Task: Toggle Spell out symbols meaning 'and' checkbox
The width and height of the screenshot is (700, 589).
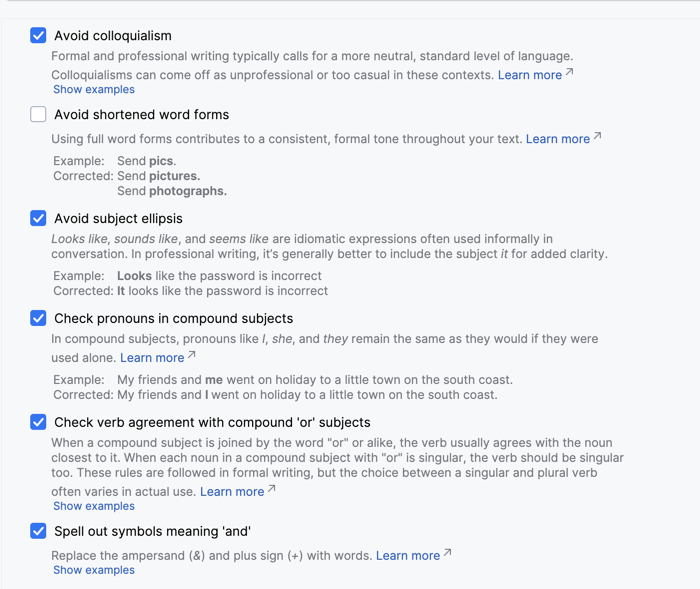Action: (38, 531)
